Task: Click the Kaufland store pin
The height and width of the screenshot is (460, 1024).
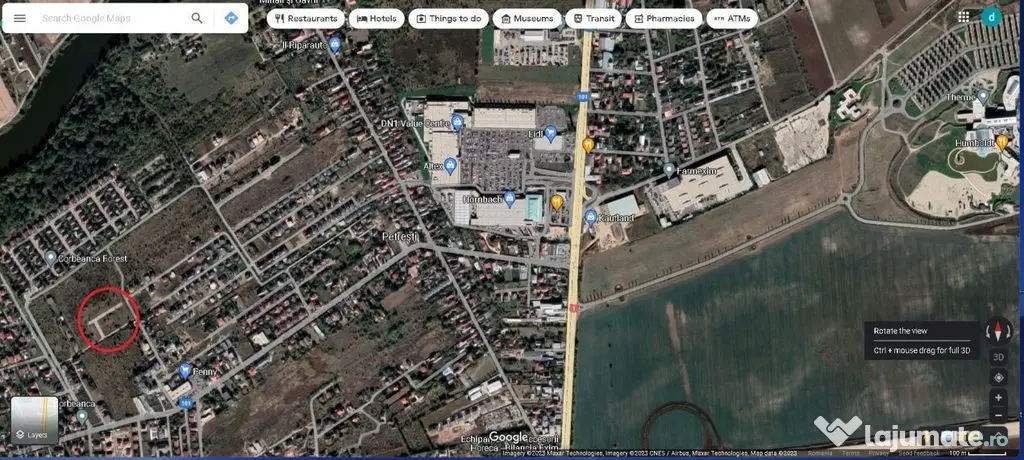Action: [x=590, y=217]
